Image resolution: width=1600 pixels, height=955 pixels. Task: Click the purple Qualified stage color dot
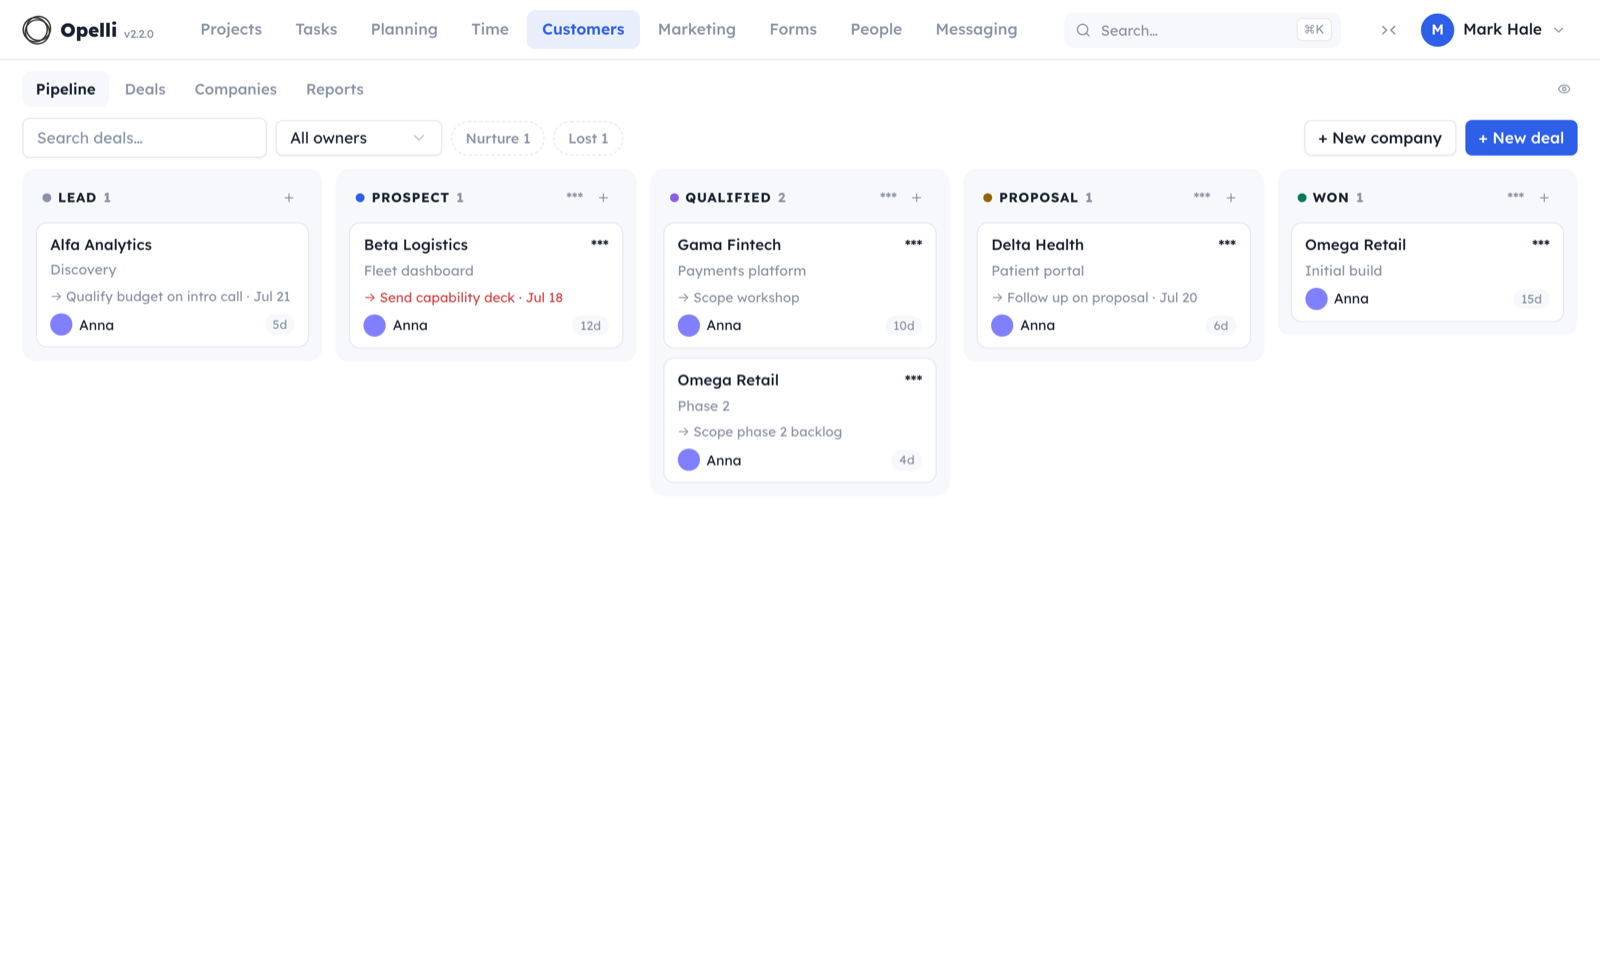674,198
